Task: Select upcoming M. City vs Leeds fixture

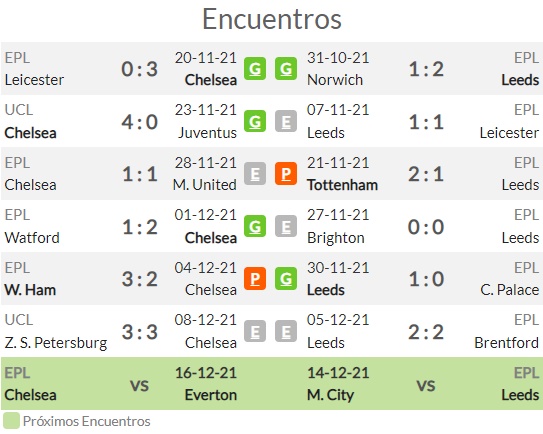Action: coord(423,384)
